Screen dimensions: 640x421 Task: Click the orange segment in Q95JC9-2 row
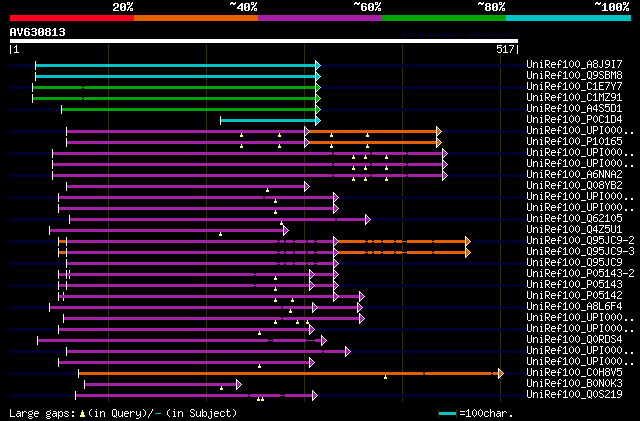tap(402, 242)
